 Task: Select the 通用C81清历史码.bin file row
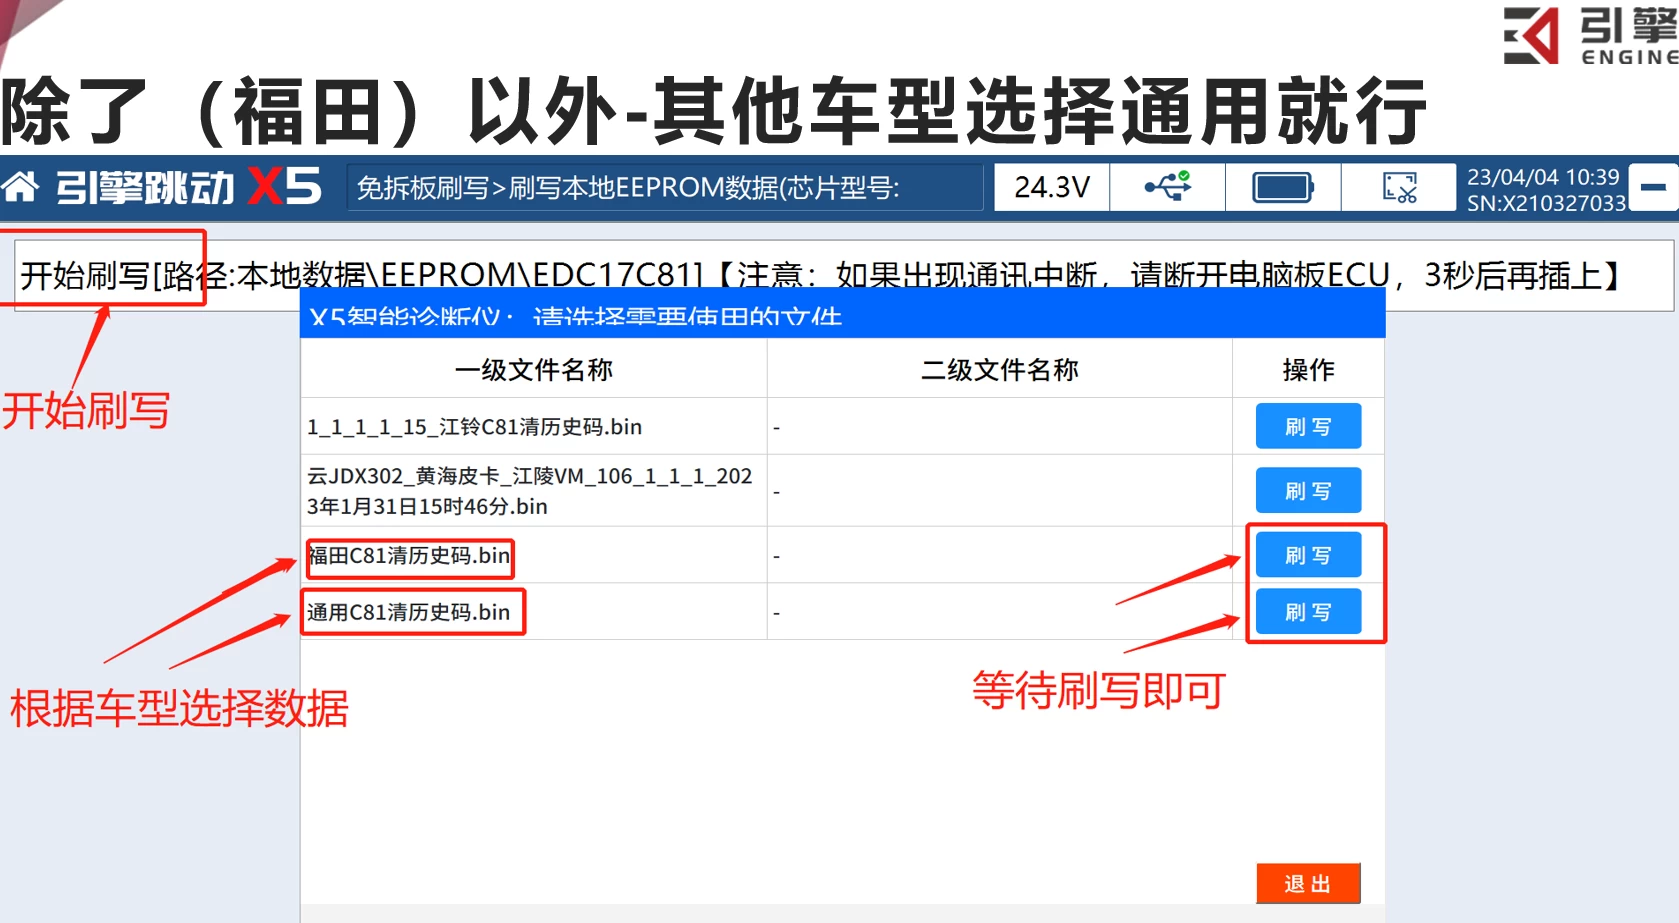(408, 612)
